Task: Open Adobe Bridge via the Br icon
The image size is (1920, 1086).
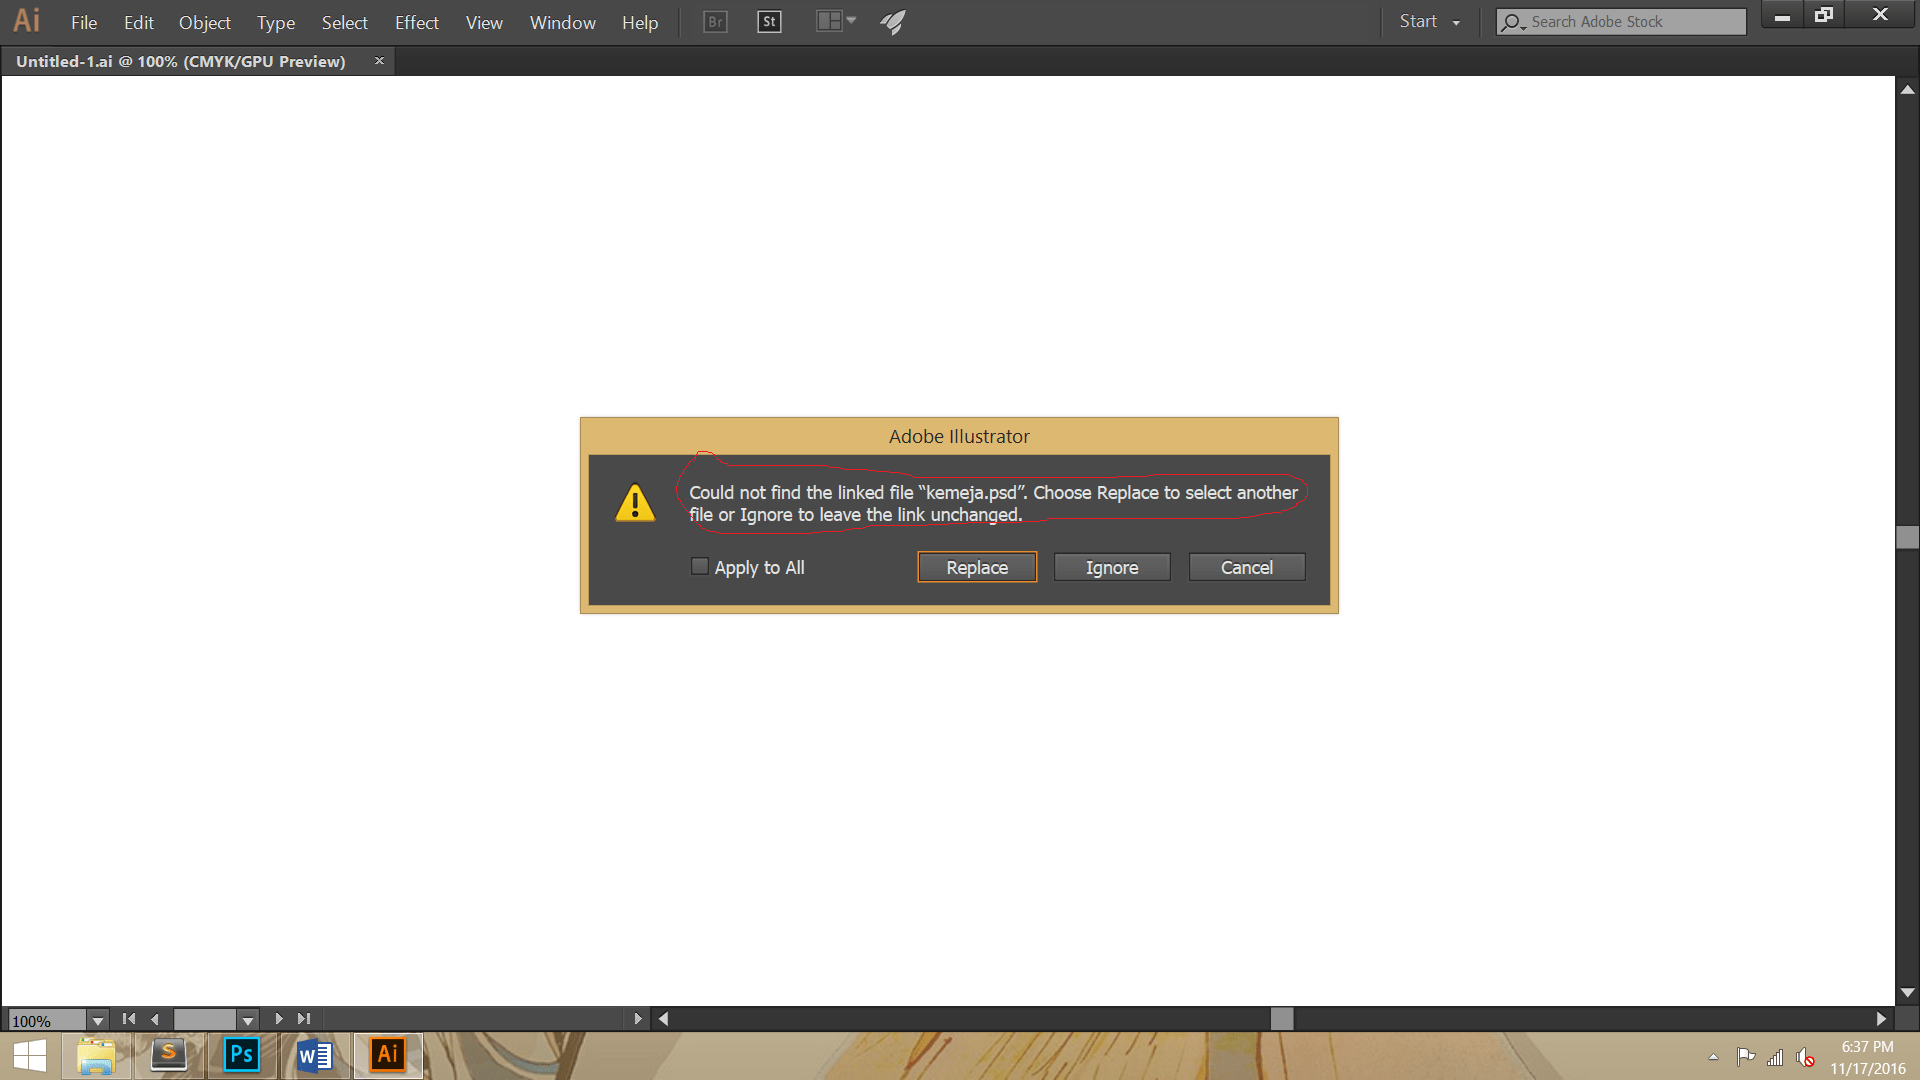Action: coord(715,22)
